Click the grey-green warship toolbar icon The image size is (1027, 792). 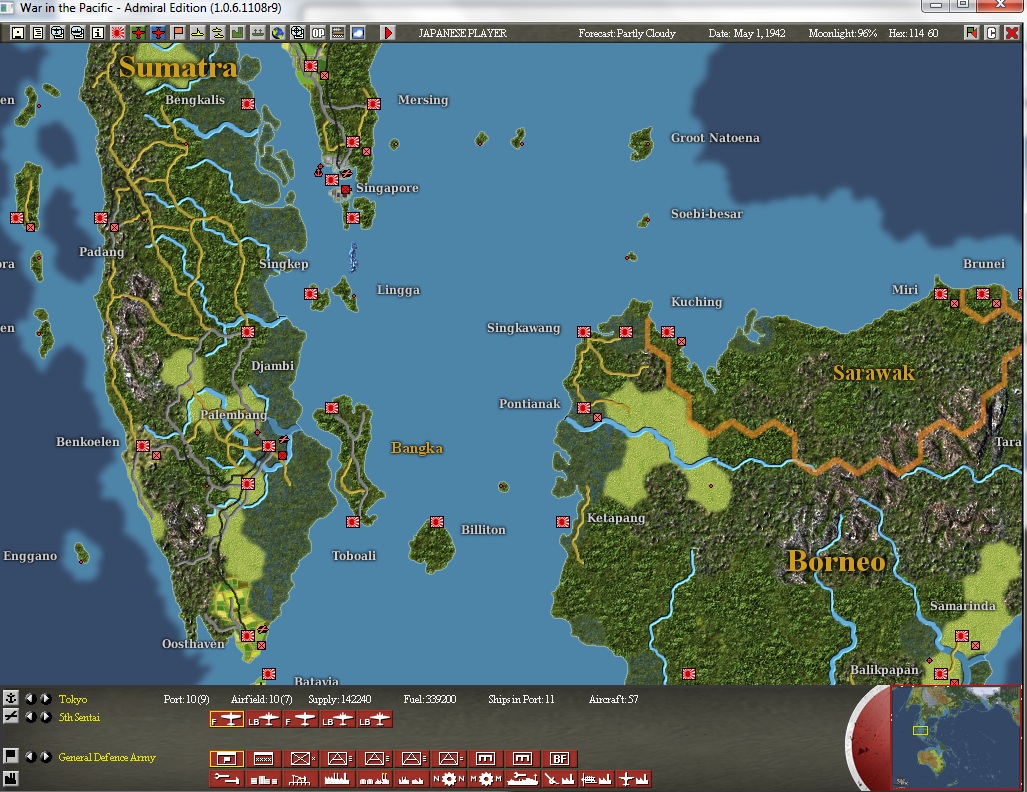point(258,33)
